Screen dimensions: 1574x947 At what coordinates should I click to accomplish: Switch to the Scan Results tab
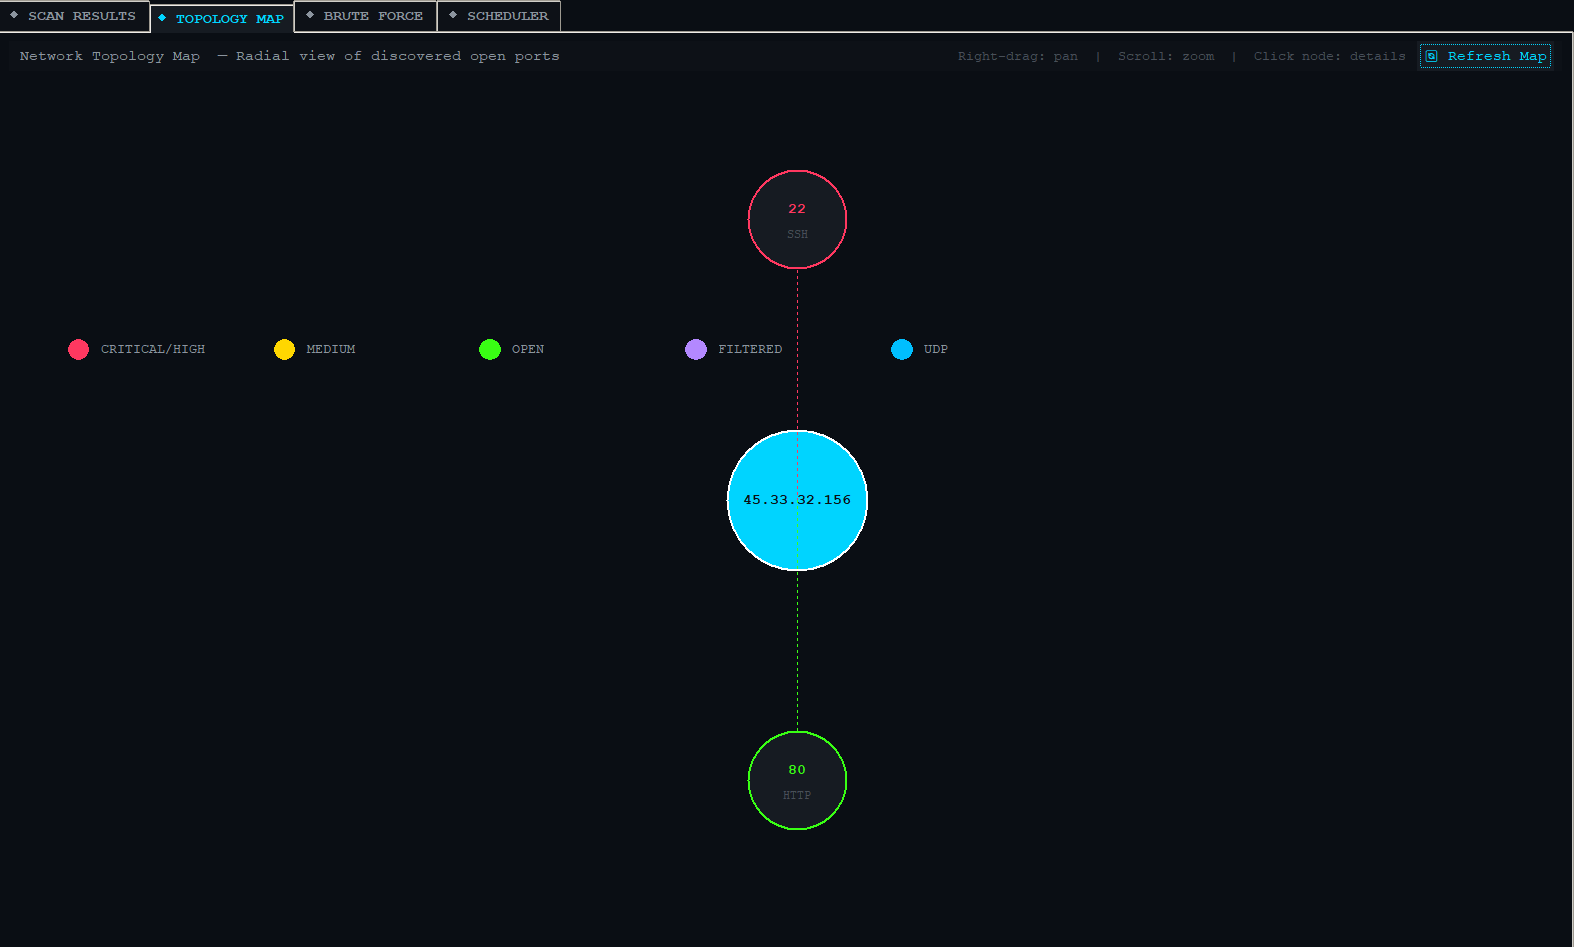pyautogui.click(x=75, y=16)
